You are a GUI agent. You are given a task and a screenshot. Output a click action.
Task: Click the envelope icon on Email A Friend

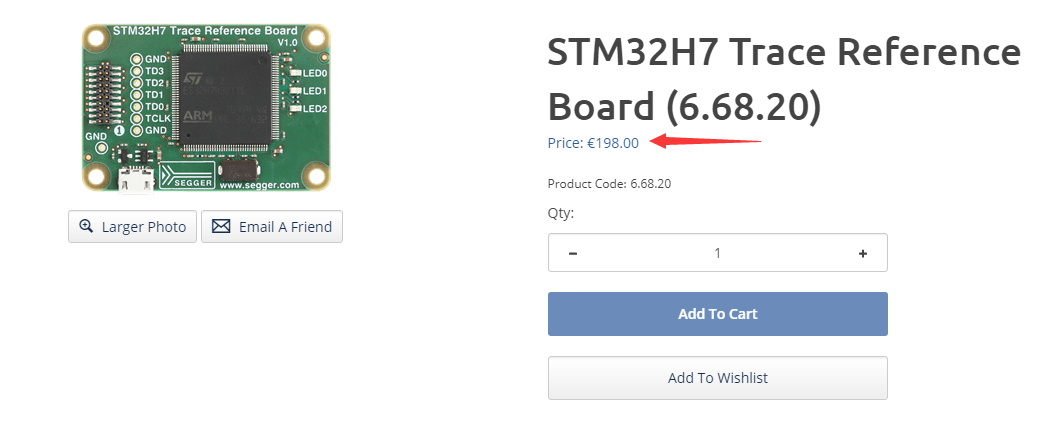(221, 227)
